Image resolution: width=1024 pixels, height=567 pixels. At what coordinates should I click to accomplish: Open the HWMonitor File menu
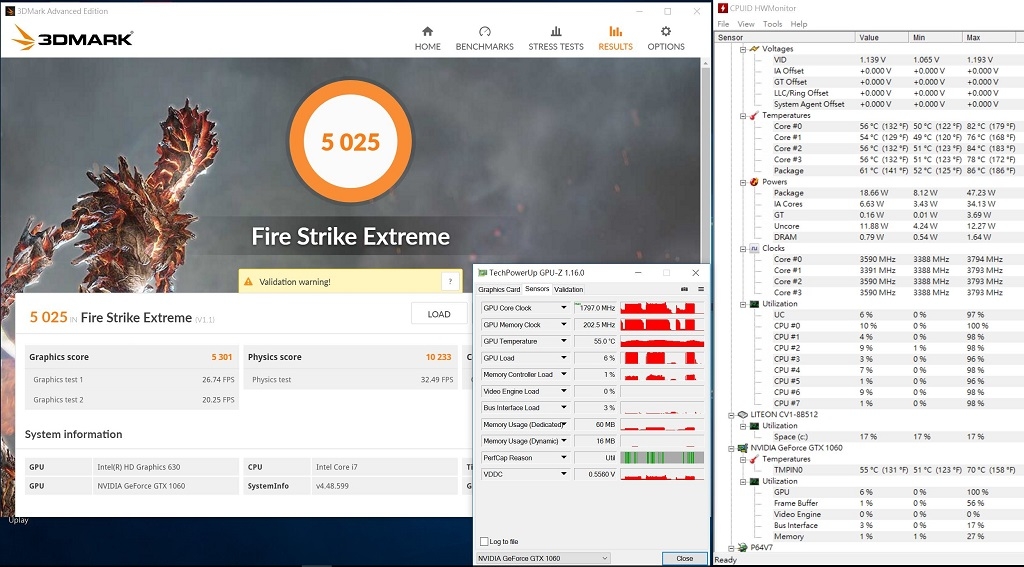pyautogui.click(x=723, y=24)
